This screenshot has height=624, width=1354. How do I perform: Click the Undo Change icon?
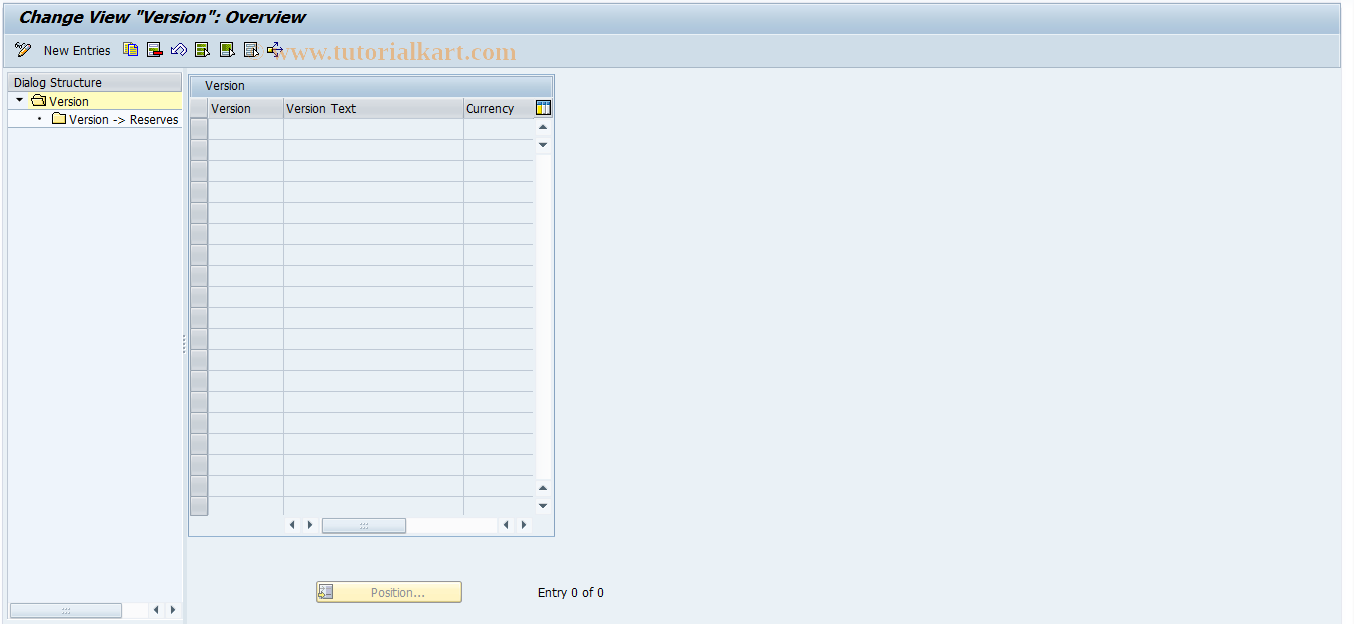tap(179, 50)
